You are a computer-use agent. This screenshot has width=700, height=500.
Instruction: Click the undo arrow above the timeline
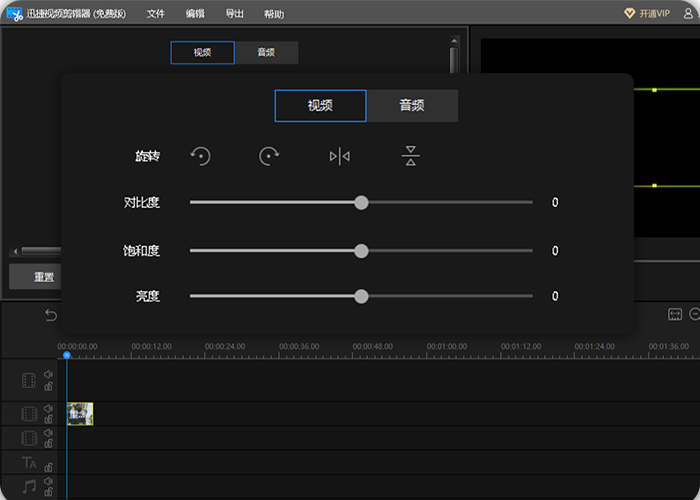pyautogui.click(x=51, y=315)
